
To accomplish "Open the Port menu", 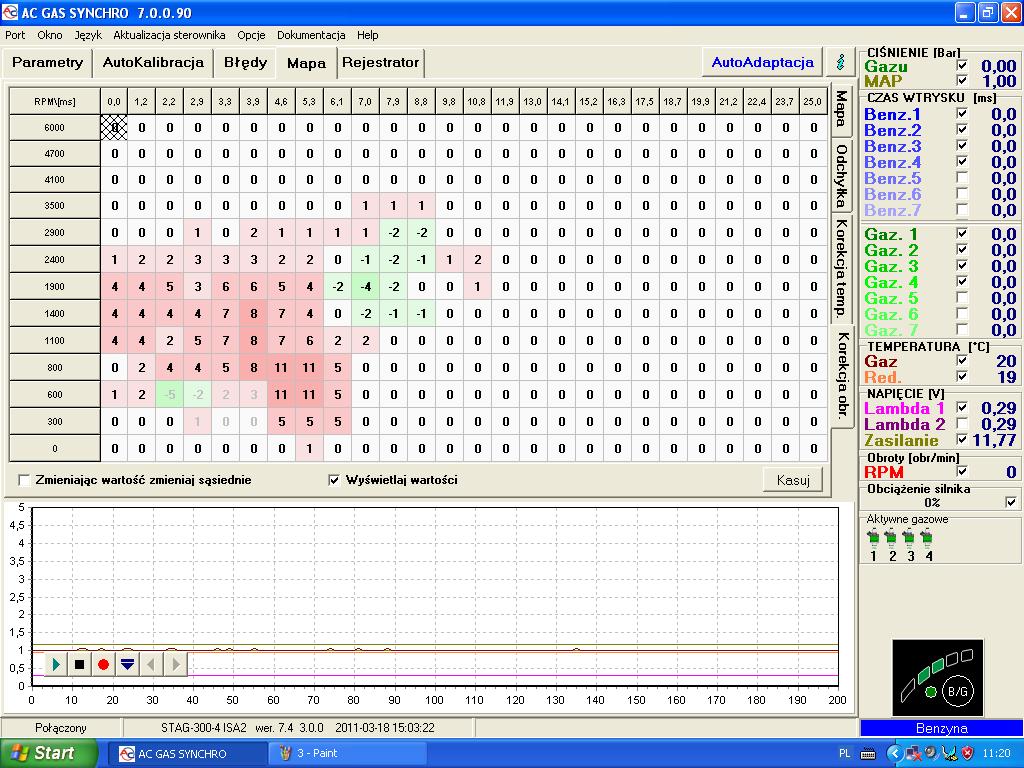I will pyautogui.click(x=15, y=35).
